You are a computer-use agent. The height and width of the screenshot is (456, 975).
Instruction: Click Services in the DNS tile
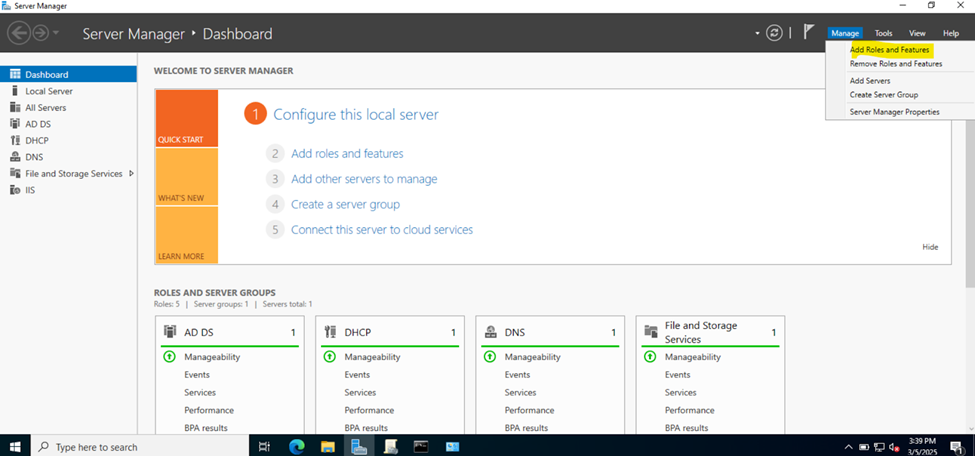(520, 393)
